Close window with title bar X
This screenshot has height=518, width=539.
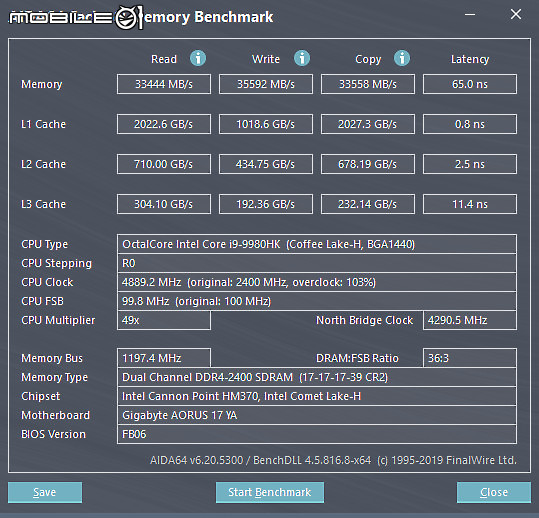pyautogui.click(x=516, y=14)
